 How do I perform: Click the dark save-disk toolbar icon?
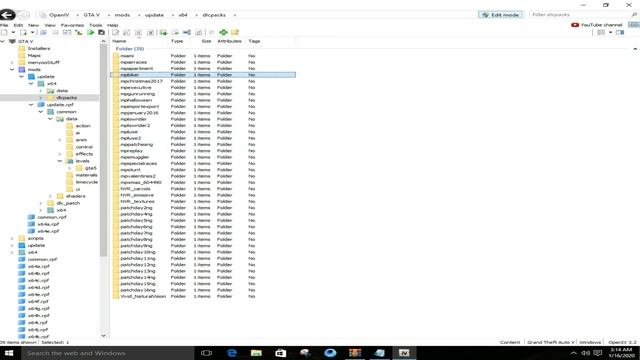102,32
